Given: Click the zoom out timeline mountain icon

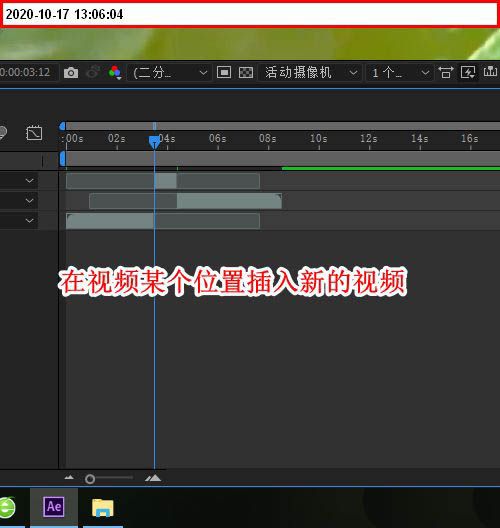Looking at the screenshot, I should [69, 477].
